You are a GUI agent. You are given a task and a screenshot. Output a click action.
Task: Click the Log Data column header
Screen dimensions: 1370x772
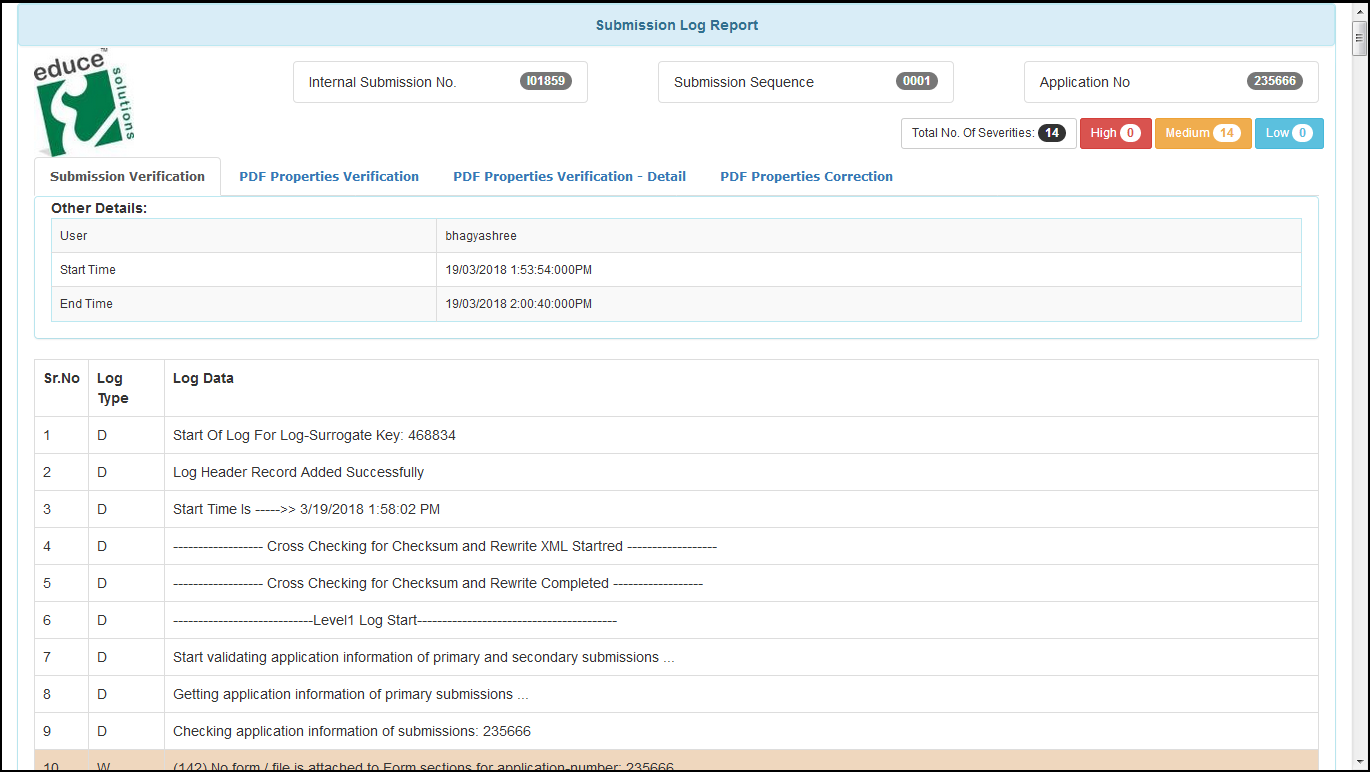(203, 379)
